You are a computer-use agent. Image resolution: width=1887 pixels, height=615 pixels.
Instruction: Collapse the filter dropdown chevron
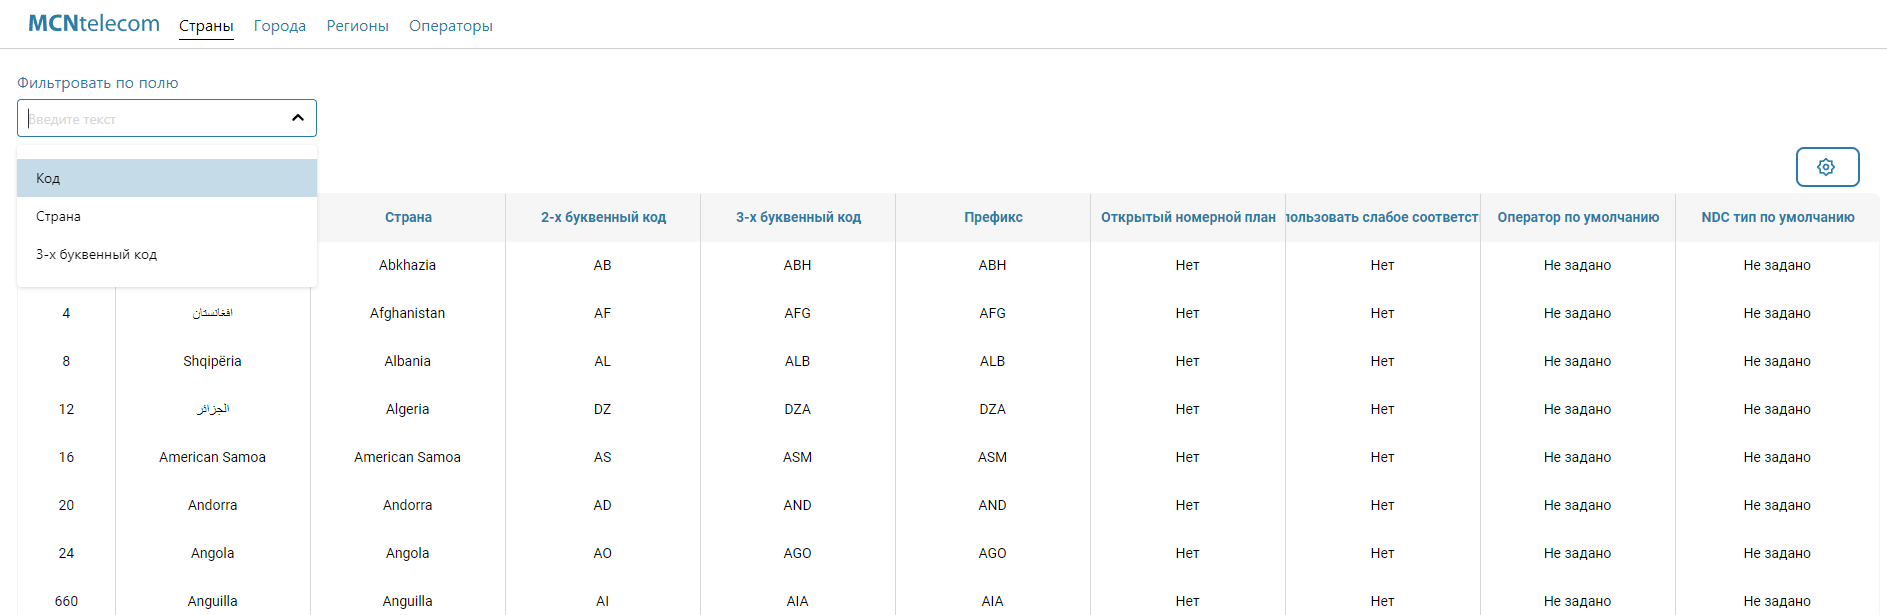pos(297,118)
